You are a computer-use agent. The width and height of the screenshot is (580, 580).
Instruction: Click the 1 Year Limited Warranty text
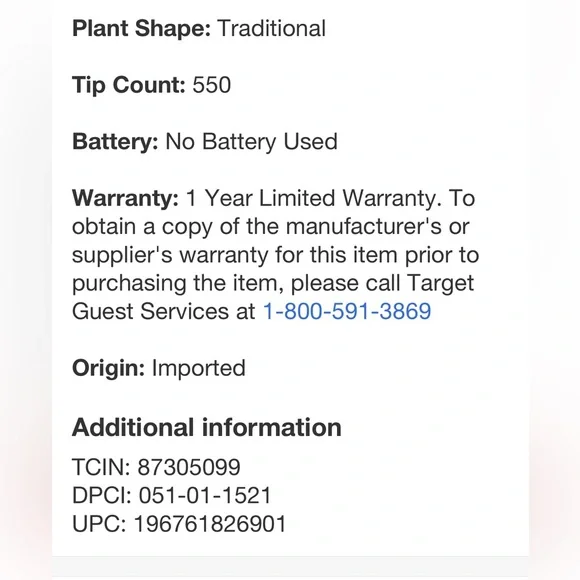click(314, 198)
